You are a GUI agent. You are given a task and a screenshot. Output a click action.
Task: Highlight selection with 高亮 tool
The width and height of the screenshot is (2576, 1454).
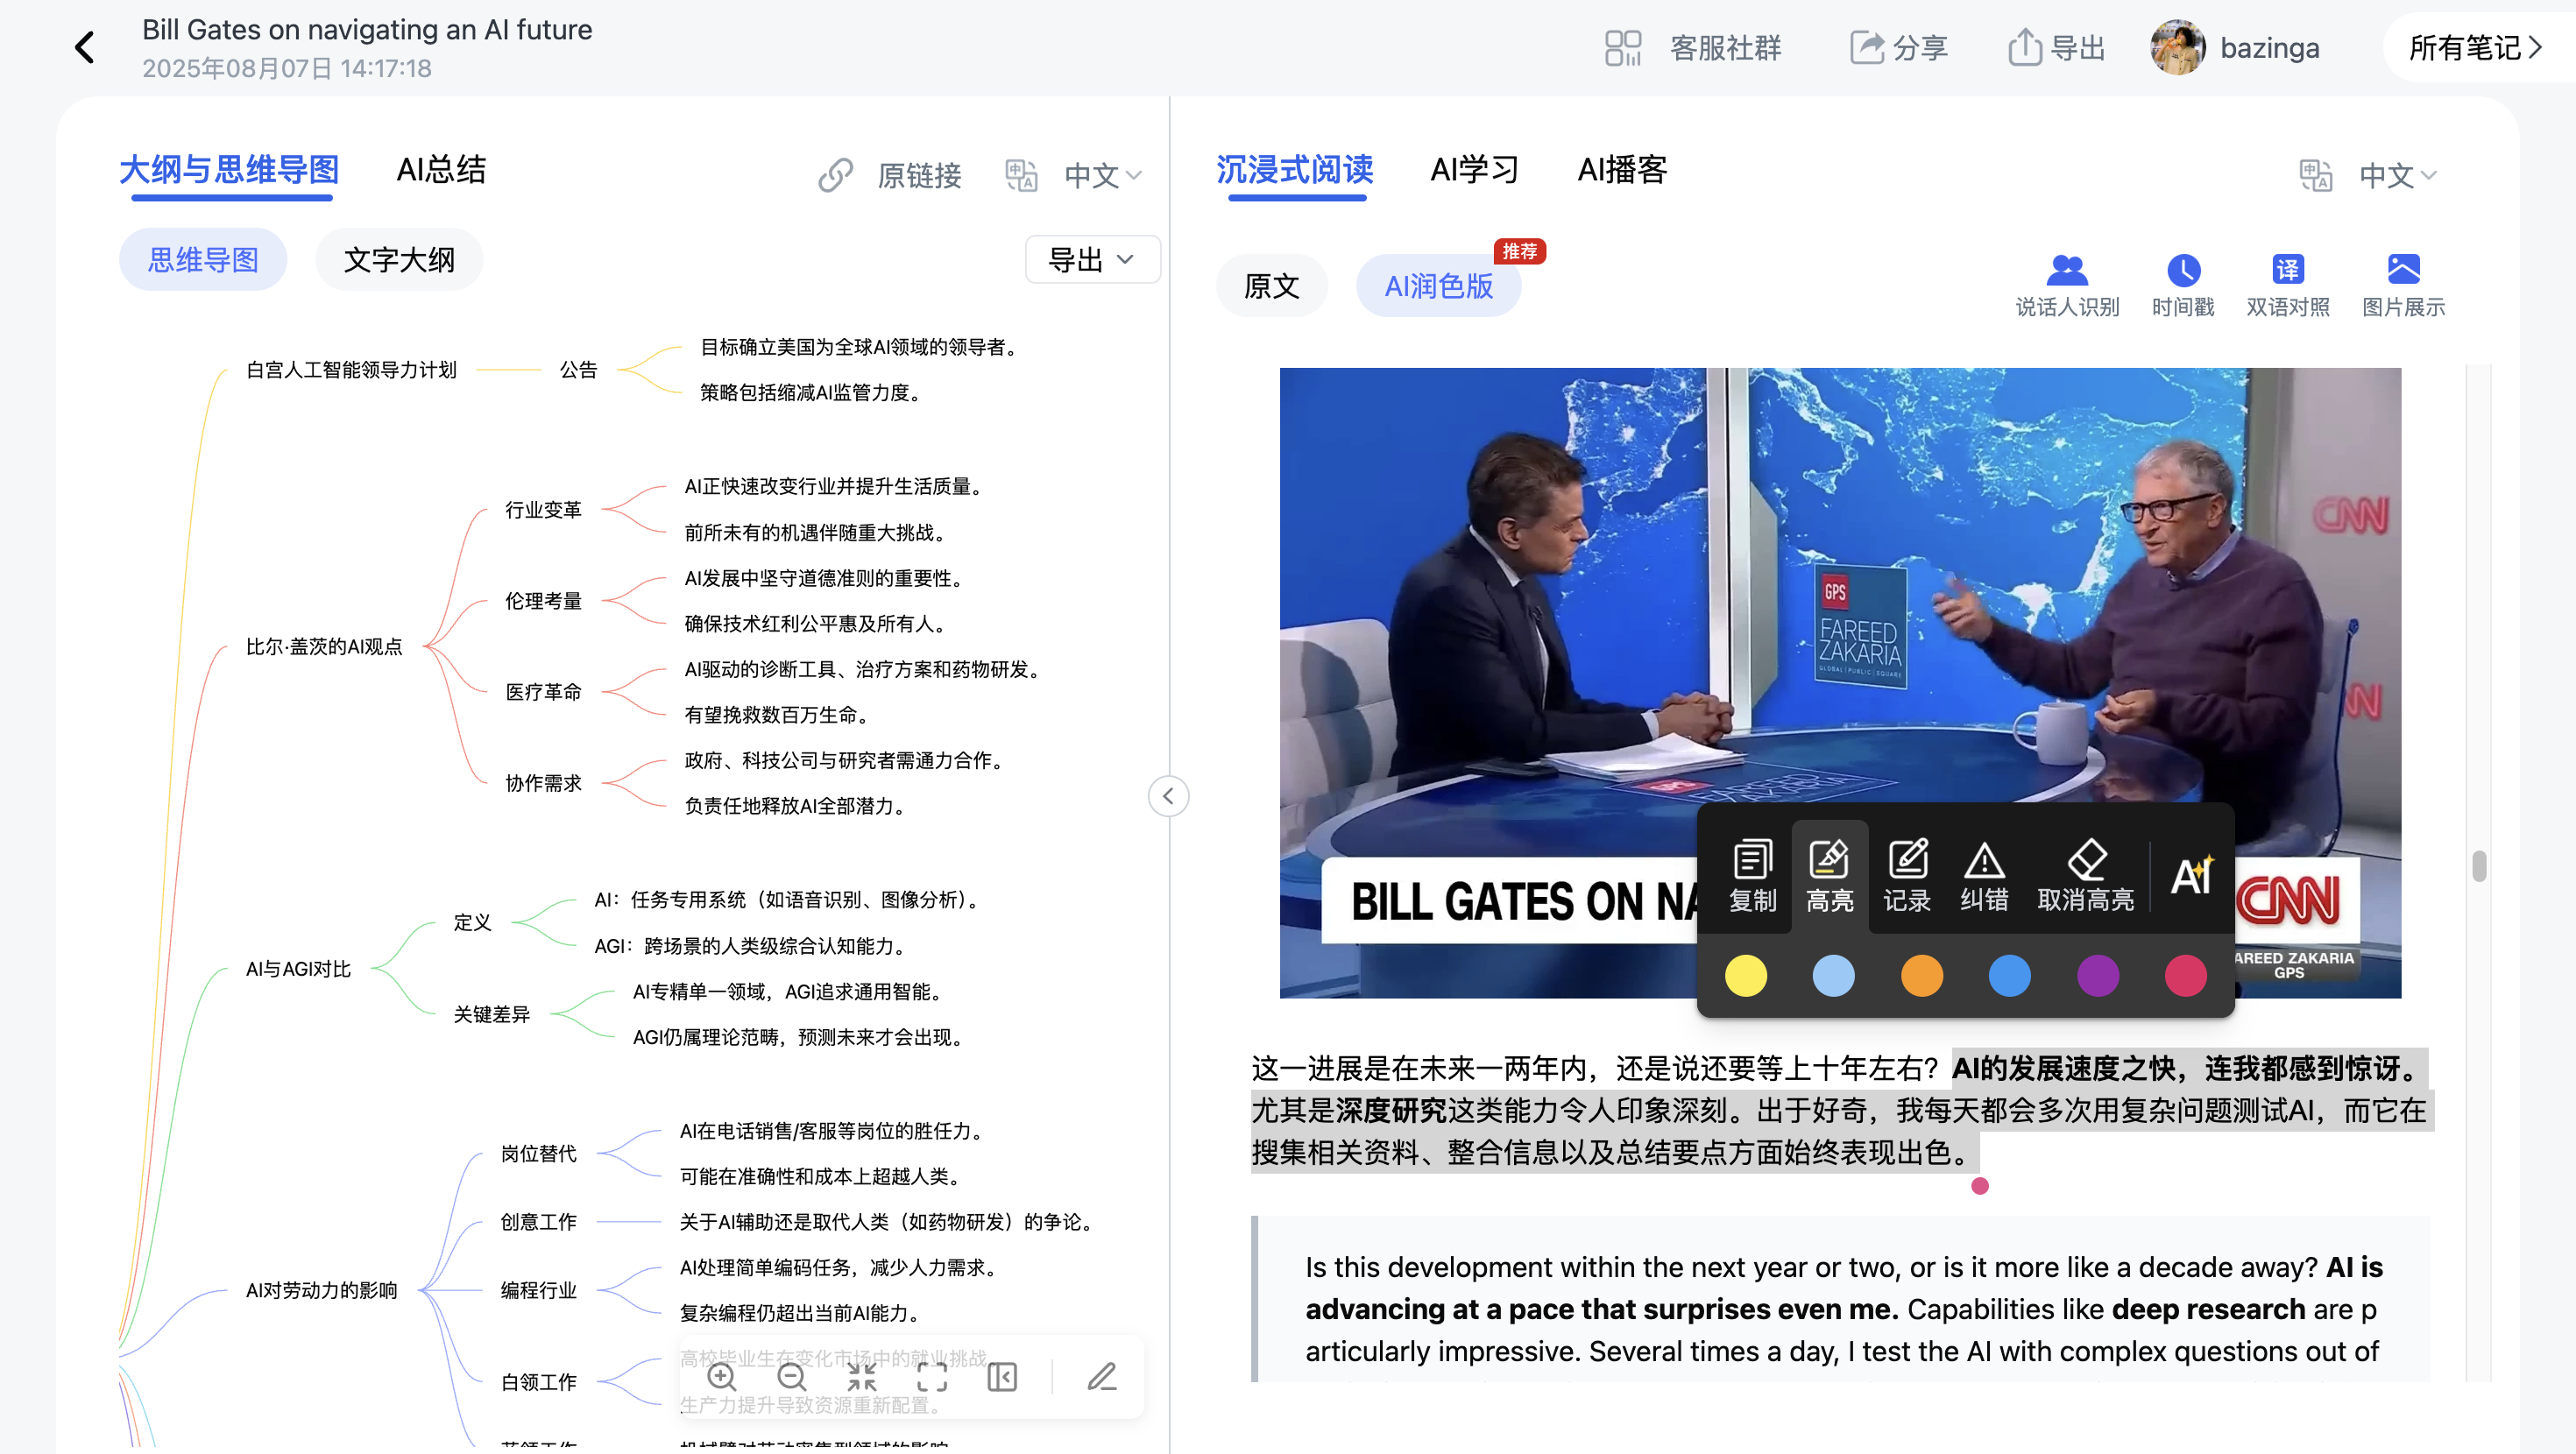pos(1829,876)
